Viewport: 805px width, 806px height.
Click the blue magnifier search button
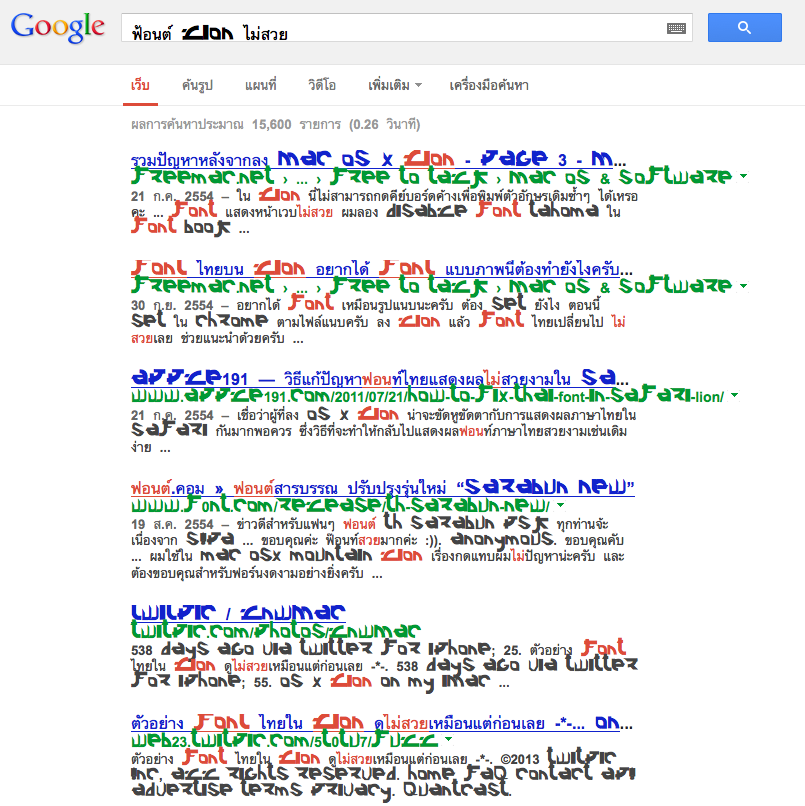tap(744, 28)
